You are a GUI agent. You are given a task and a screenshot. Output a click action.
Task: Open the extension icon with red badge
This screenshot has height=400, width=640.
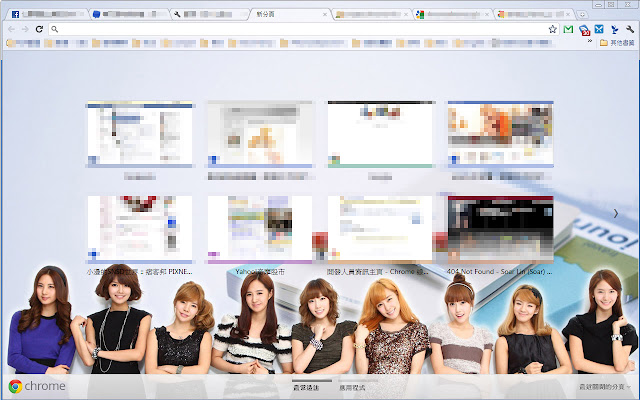[584, 30]
